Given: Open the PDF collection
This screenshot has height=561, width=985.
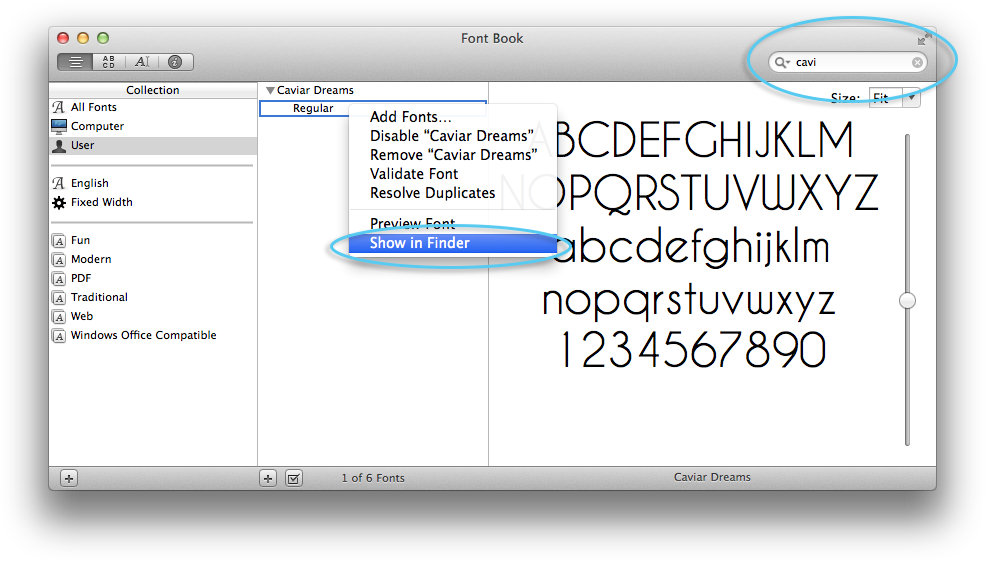Looking at the screenshot, I should click(153, 278).
